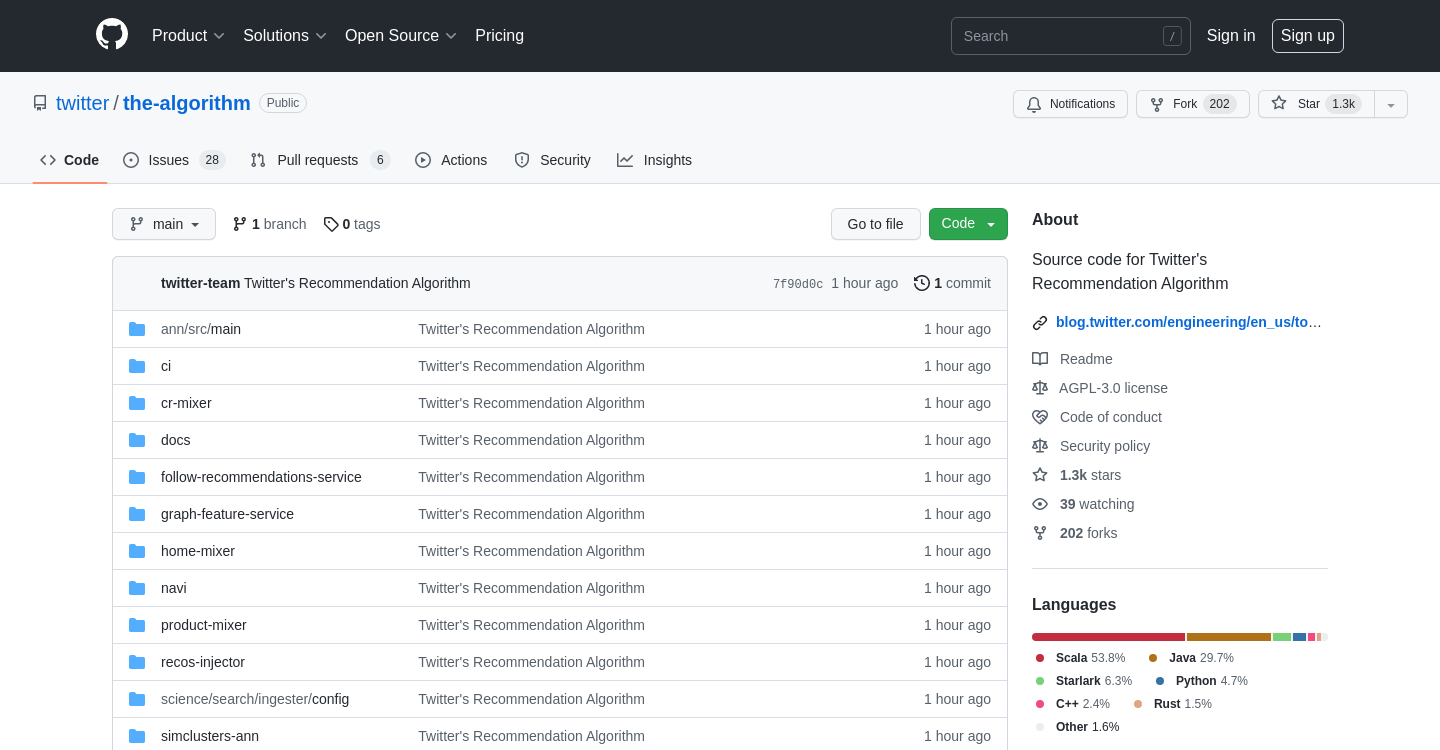The height and width of the screenshot is (750, 1440).
Task: Click the Readme book icon
Action: pyautogui.click(x=1040, y=359)
